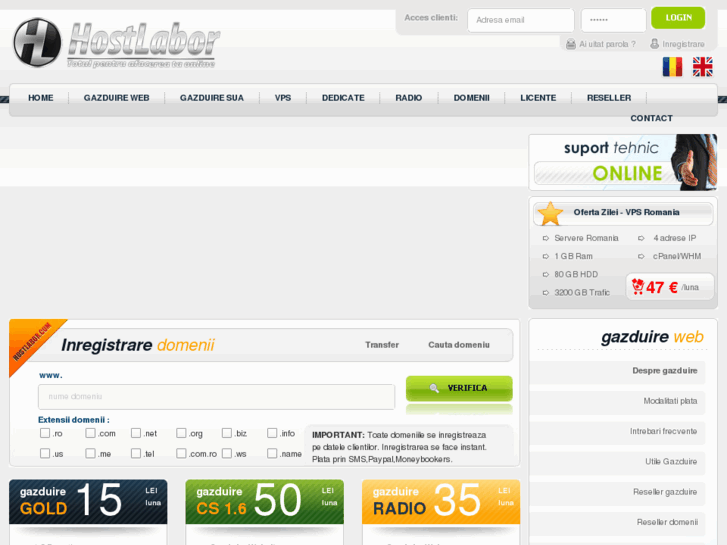Tick the .tel extension checkbox
Viewport: 727px width, 545px height.
coord(135,453)
